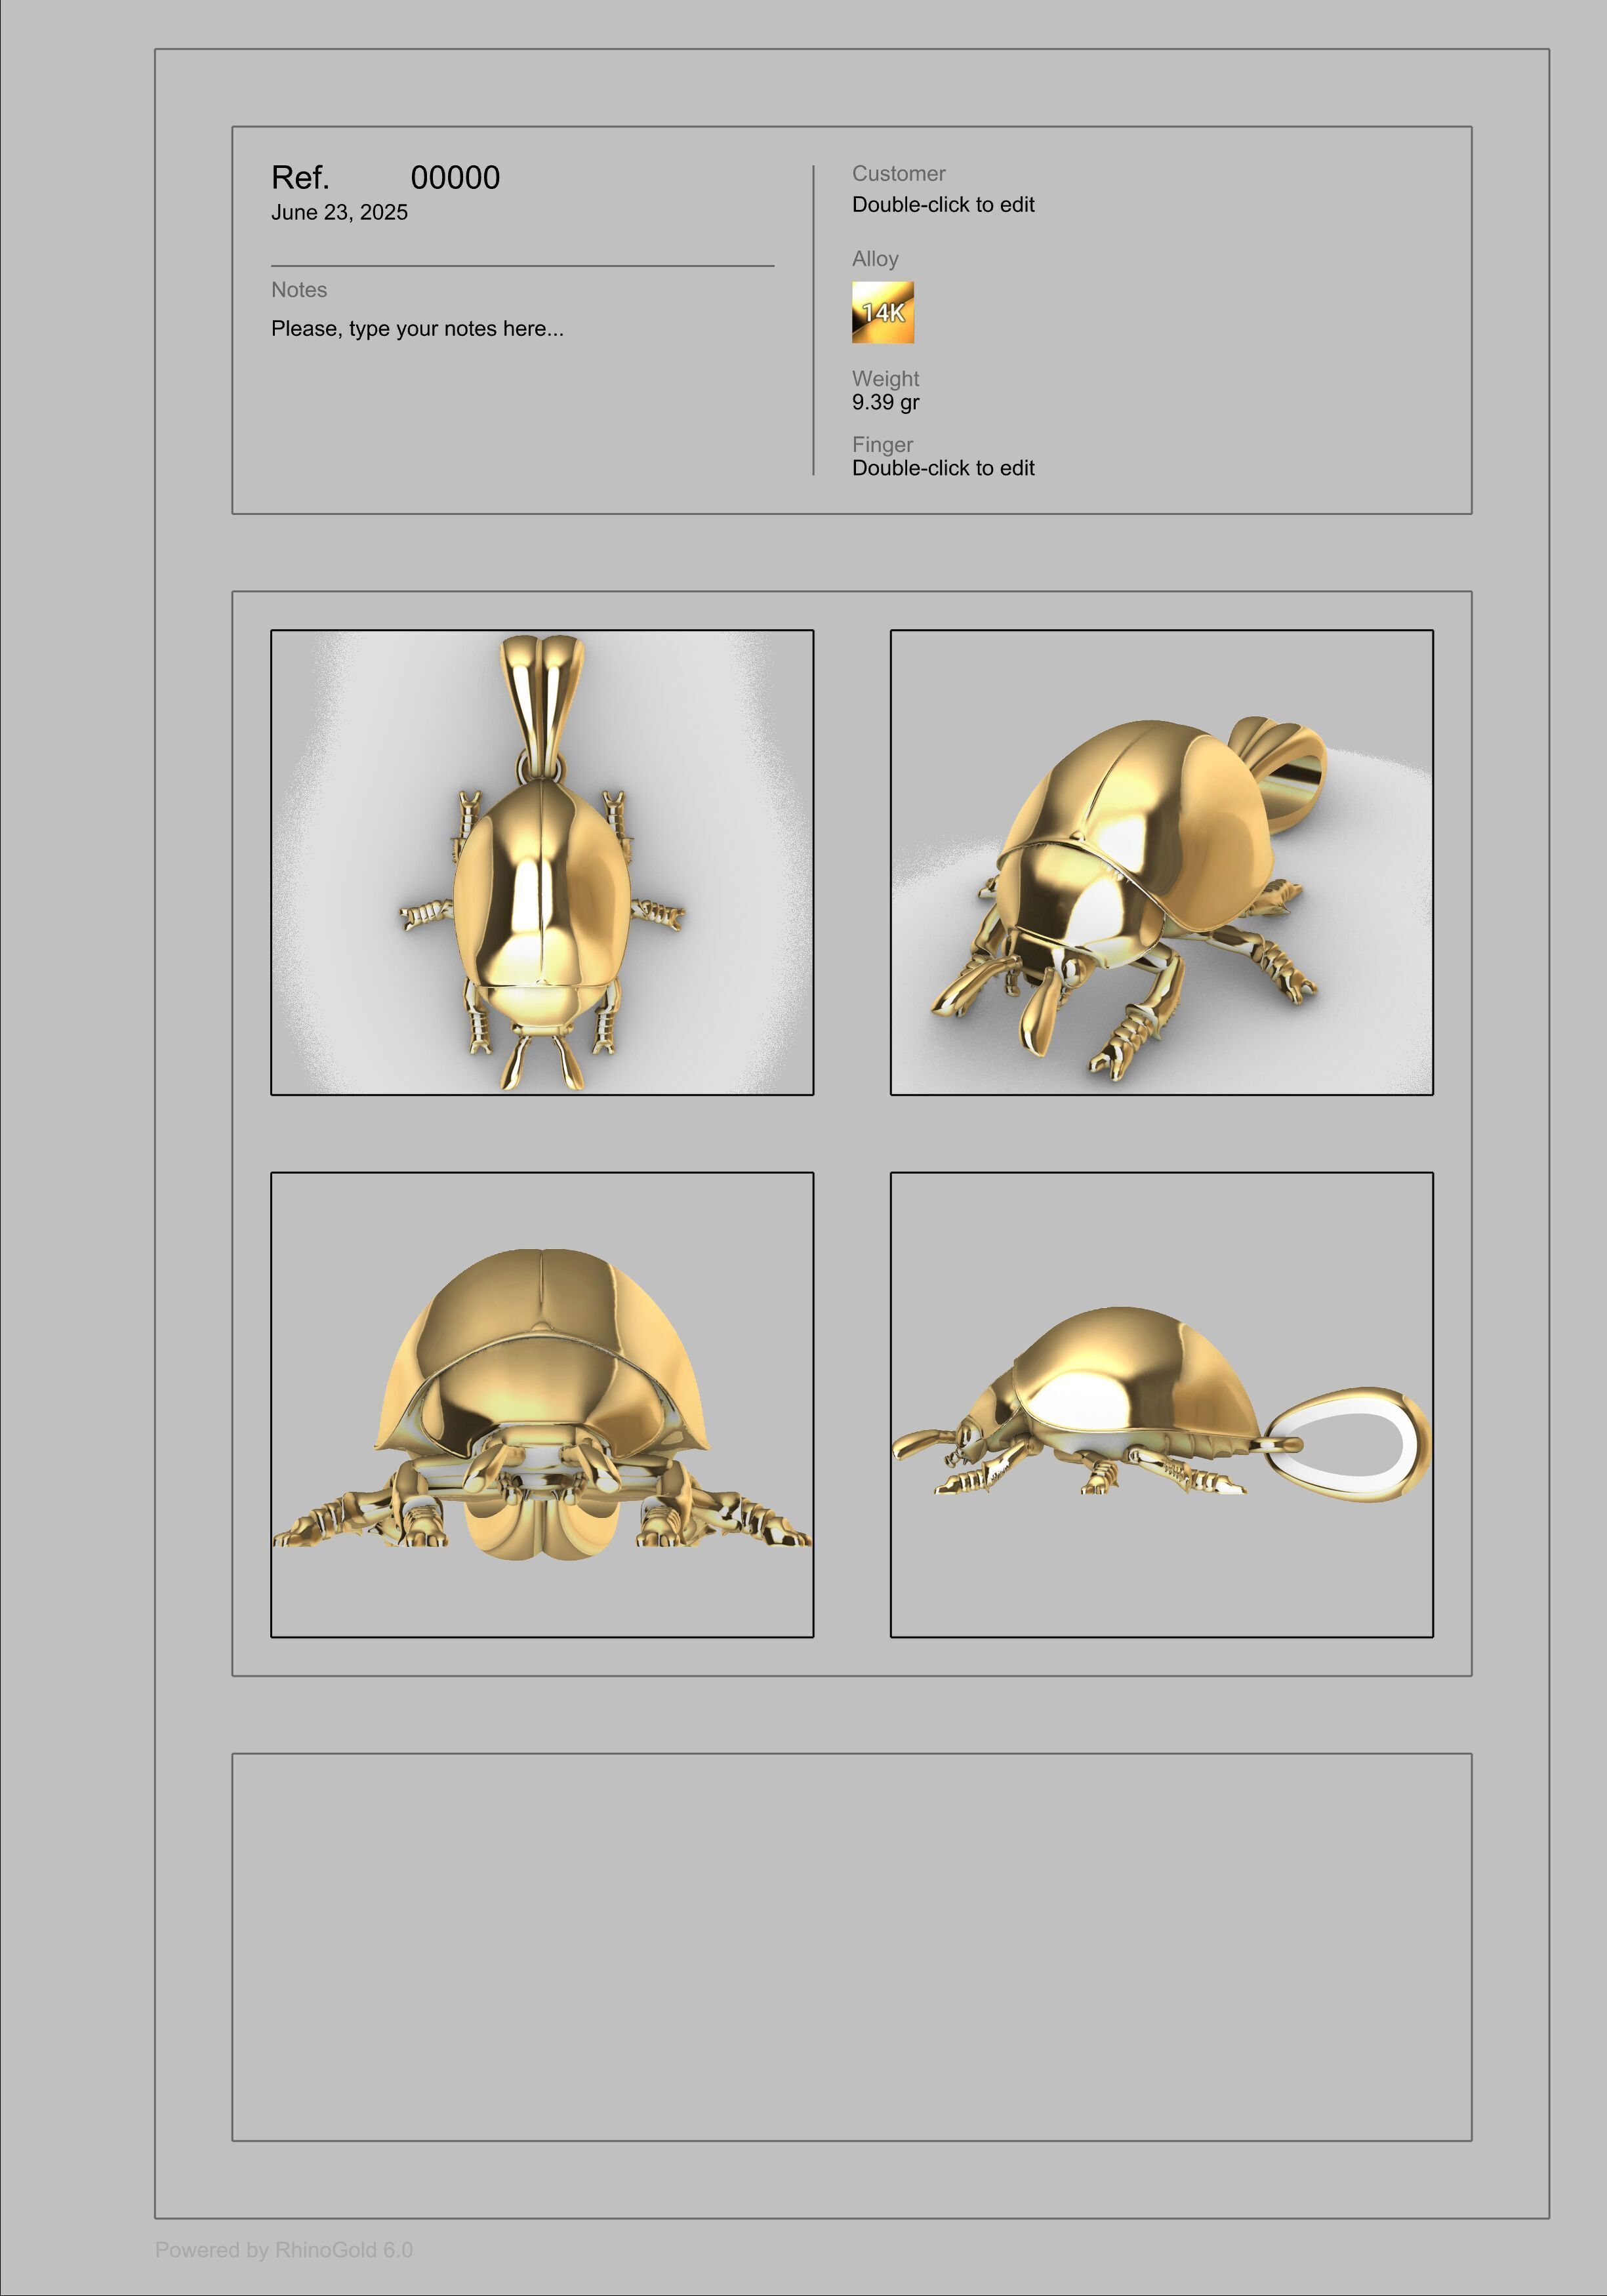Click the empty bottom panel box
This screenshot has width=1607, height=2296.
click(x=851, y=1946)
